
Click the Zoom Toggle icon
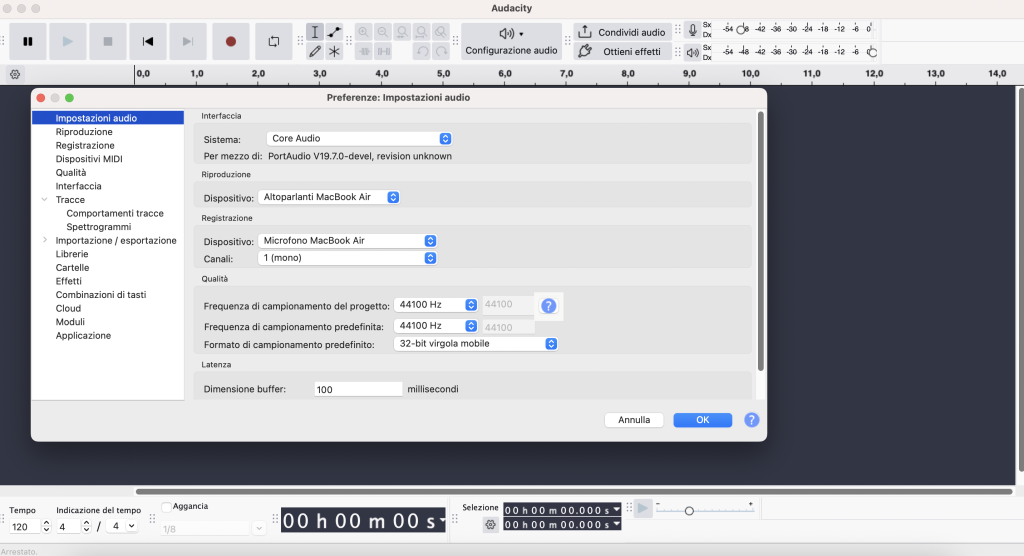tap(441, 32)
